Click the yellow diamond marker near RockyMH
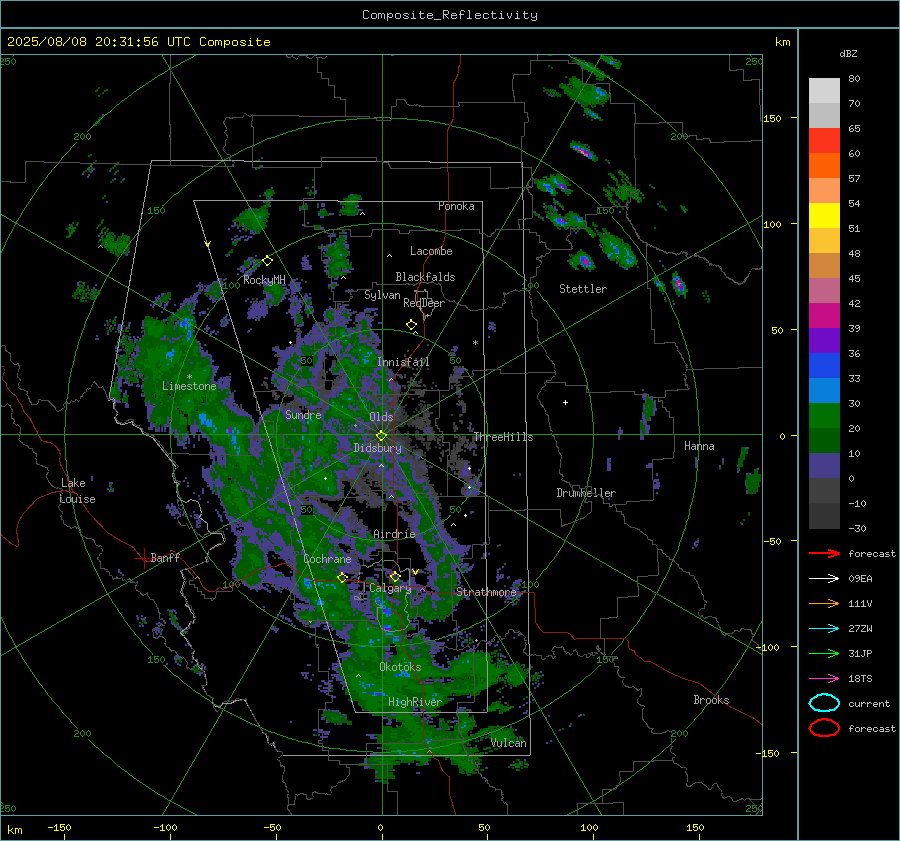The image size is (900, 841). [x=267, y=261]
